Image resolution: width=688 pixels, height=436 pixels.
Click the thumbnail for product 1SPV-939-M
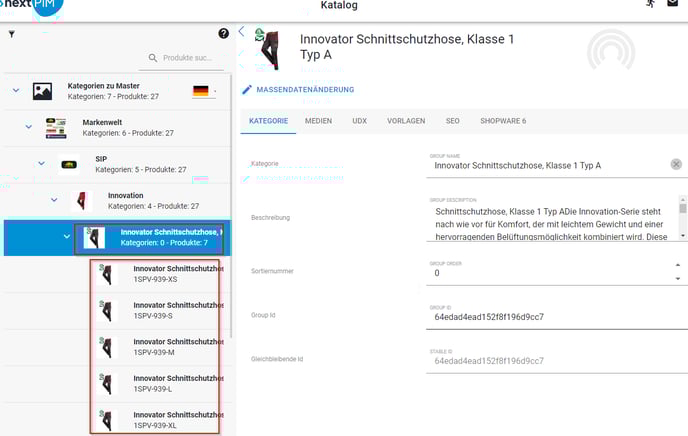107,347
